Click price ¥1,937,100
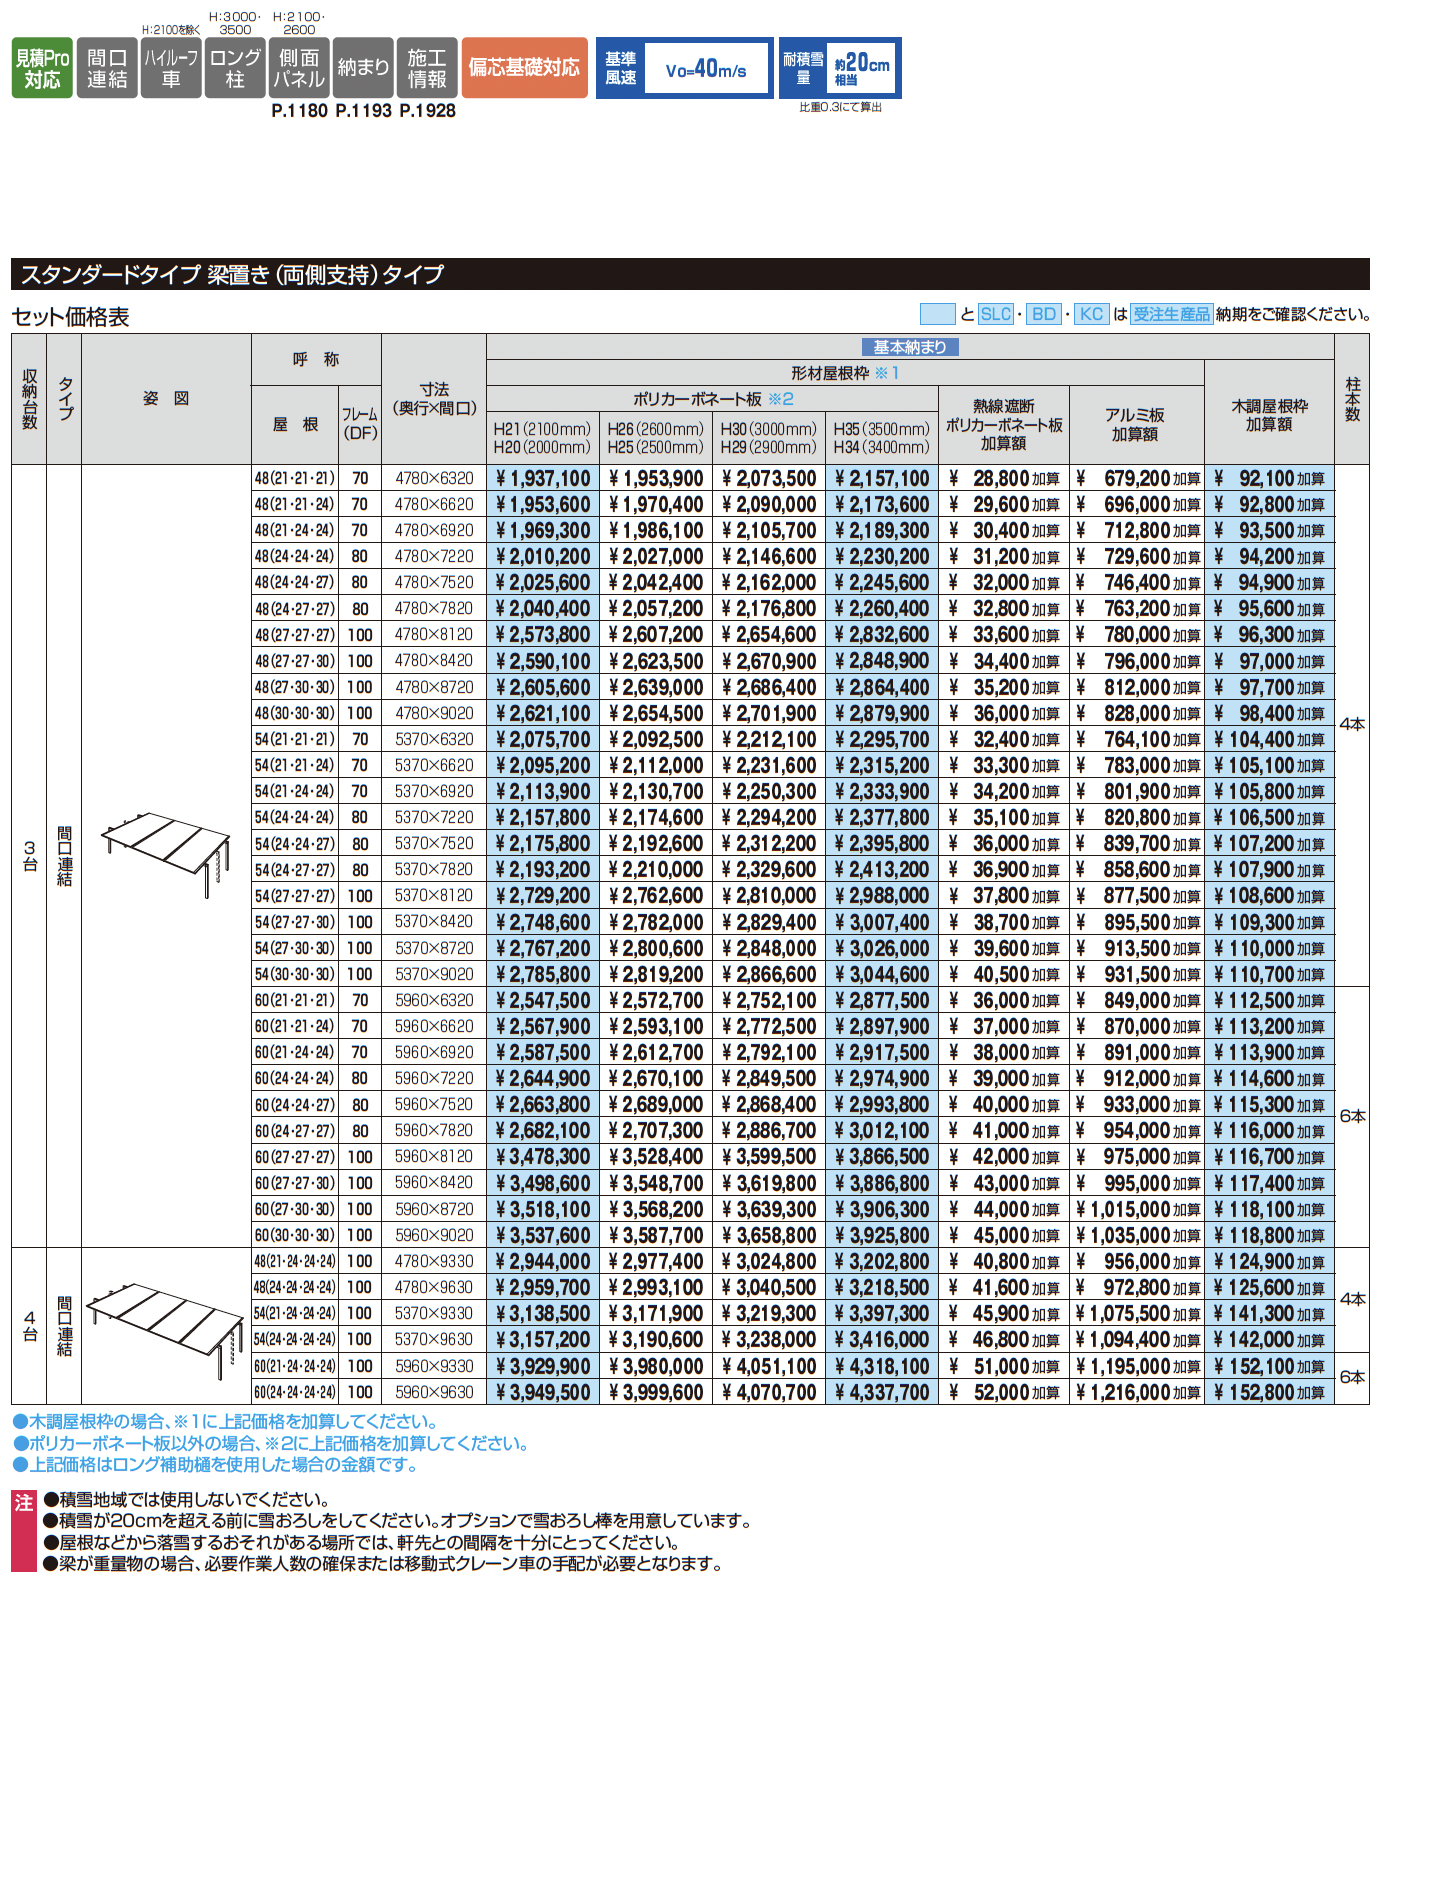 543,478
